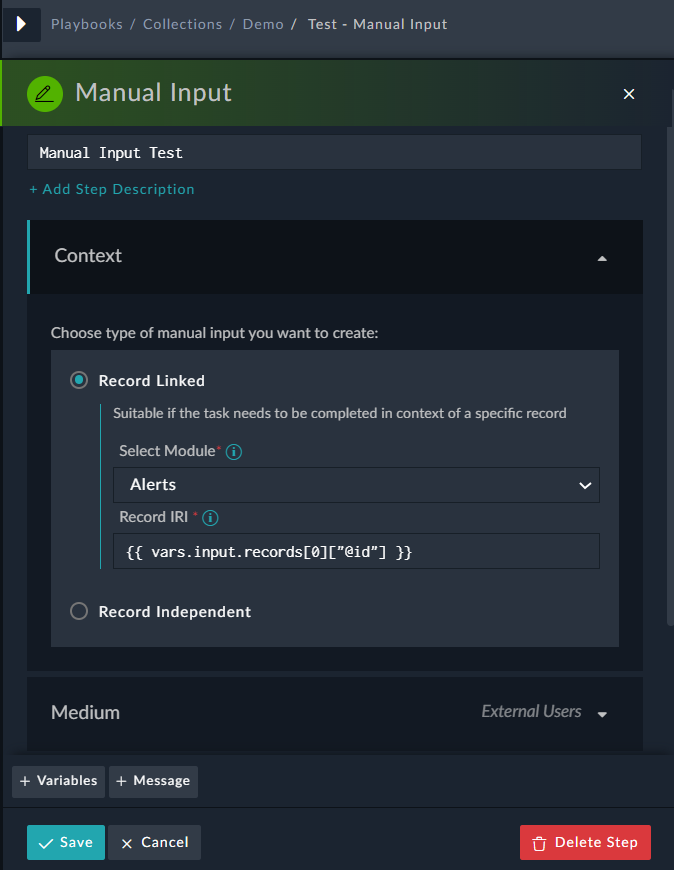This screenshot has height=870, width=674.
Task: Click the info icon beside Select Module
Action: [233, 451]
